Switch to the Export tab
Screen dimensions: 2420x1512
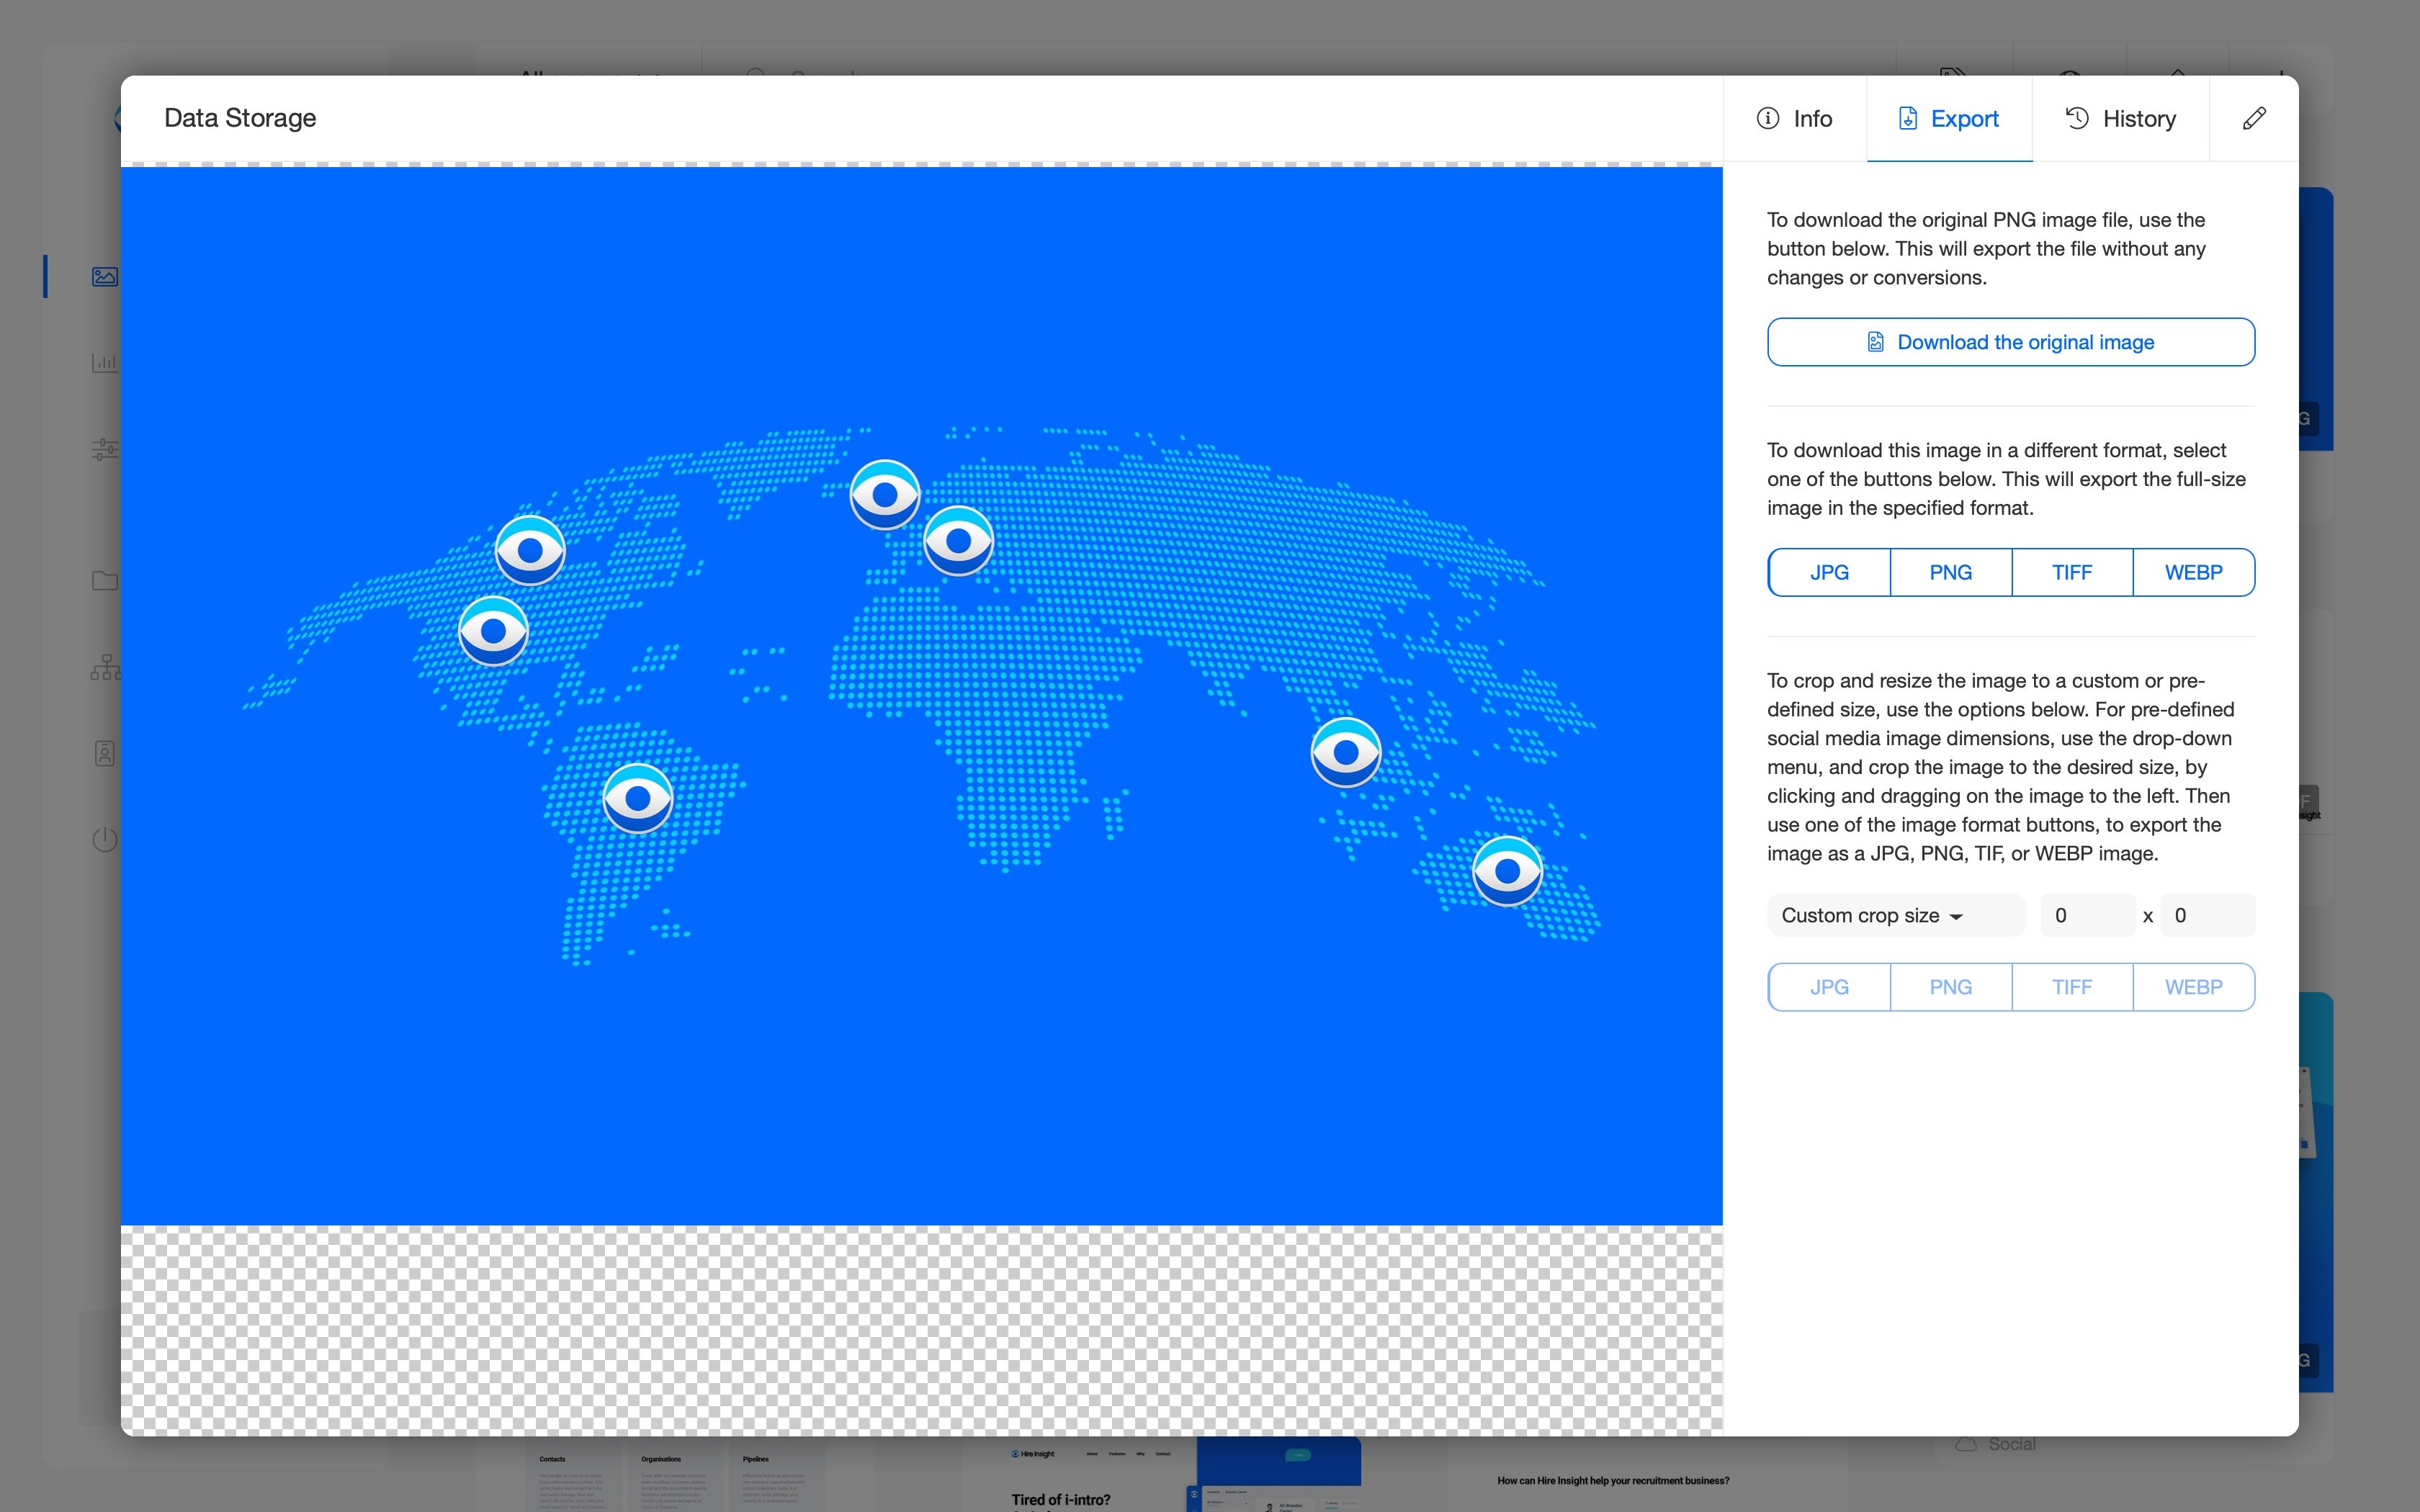[x=1949, y=119]
